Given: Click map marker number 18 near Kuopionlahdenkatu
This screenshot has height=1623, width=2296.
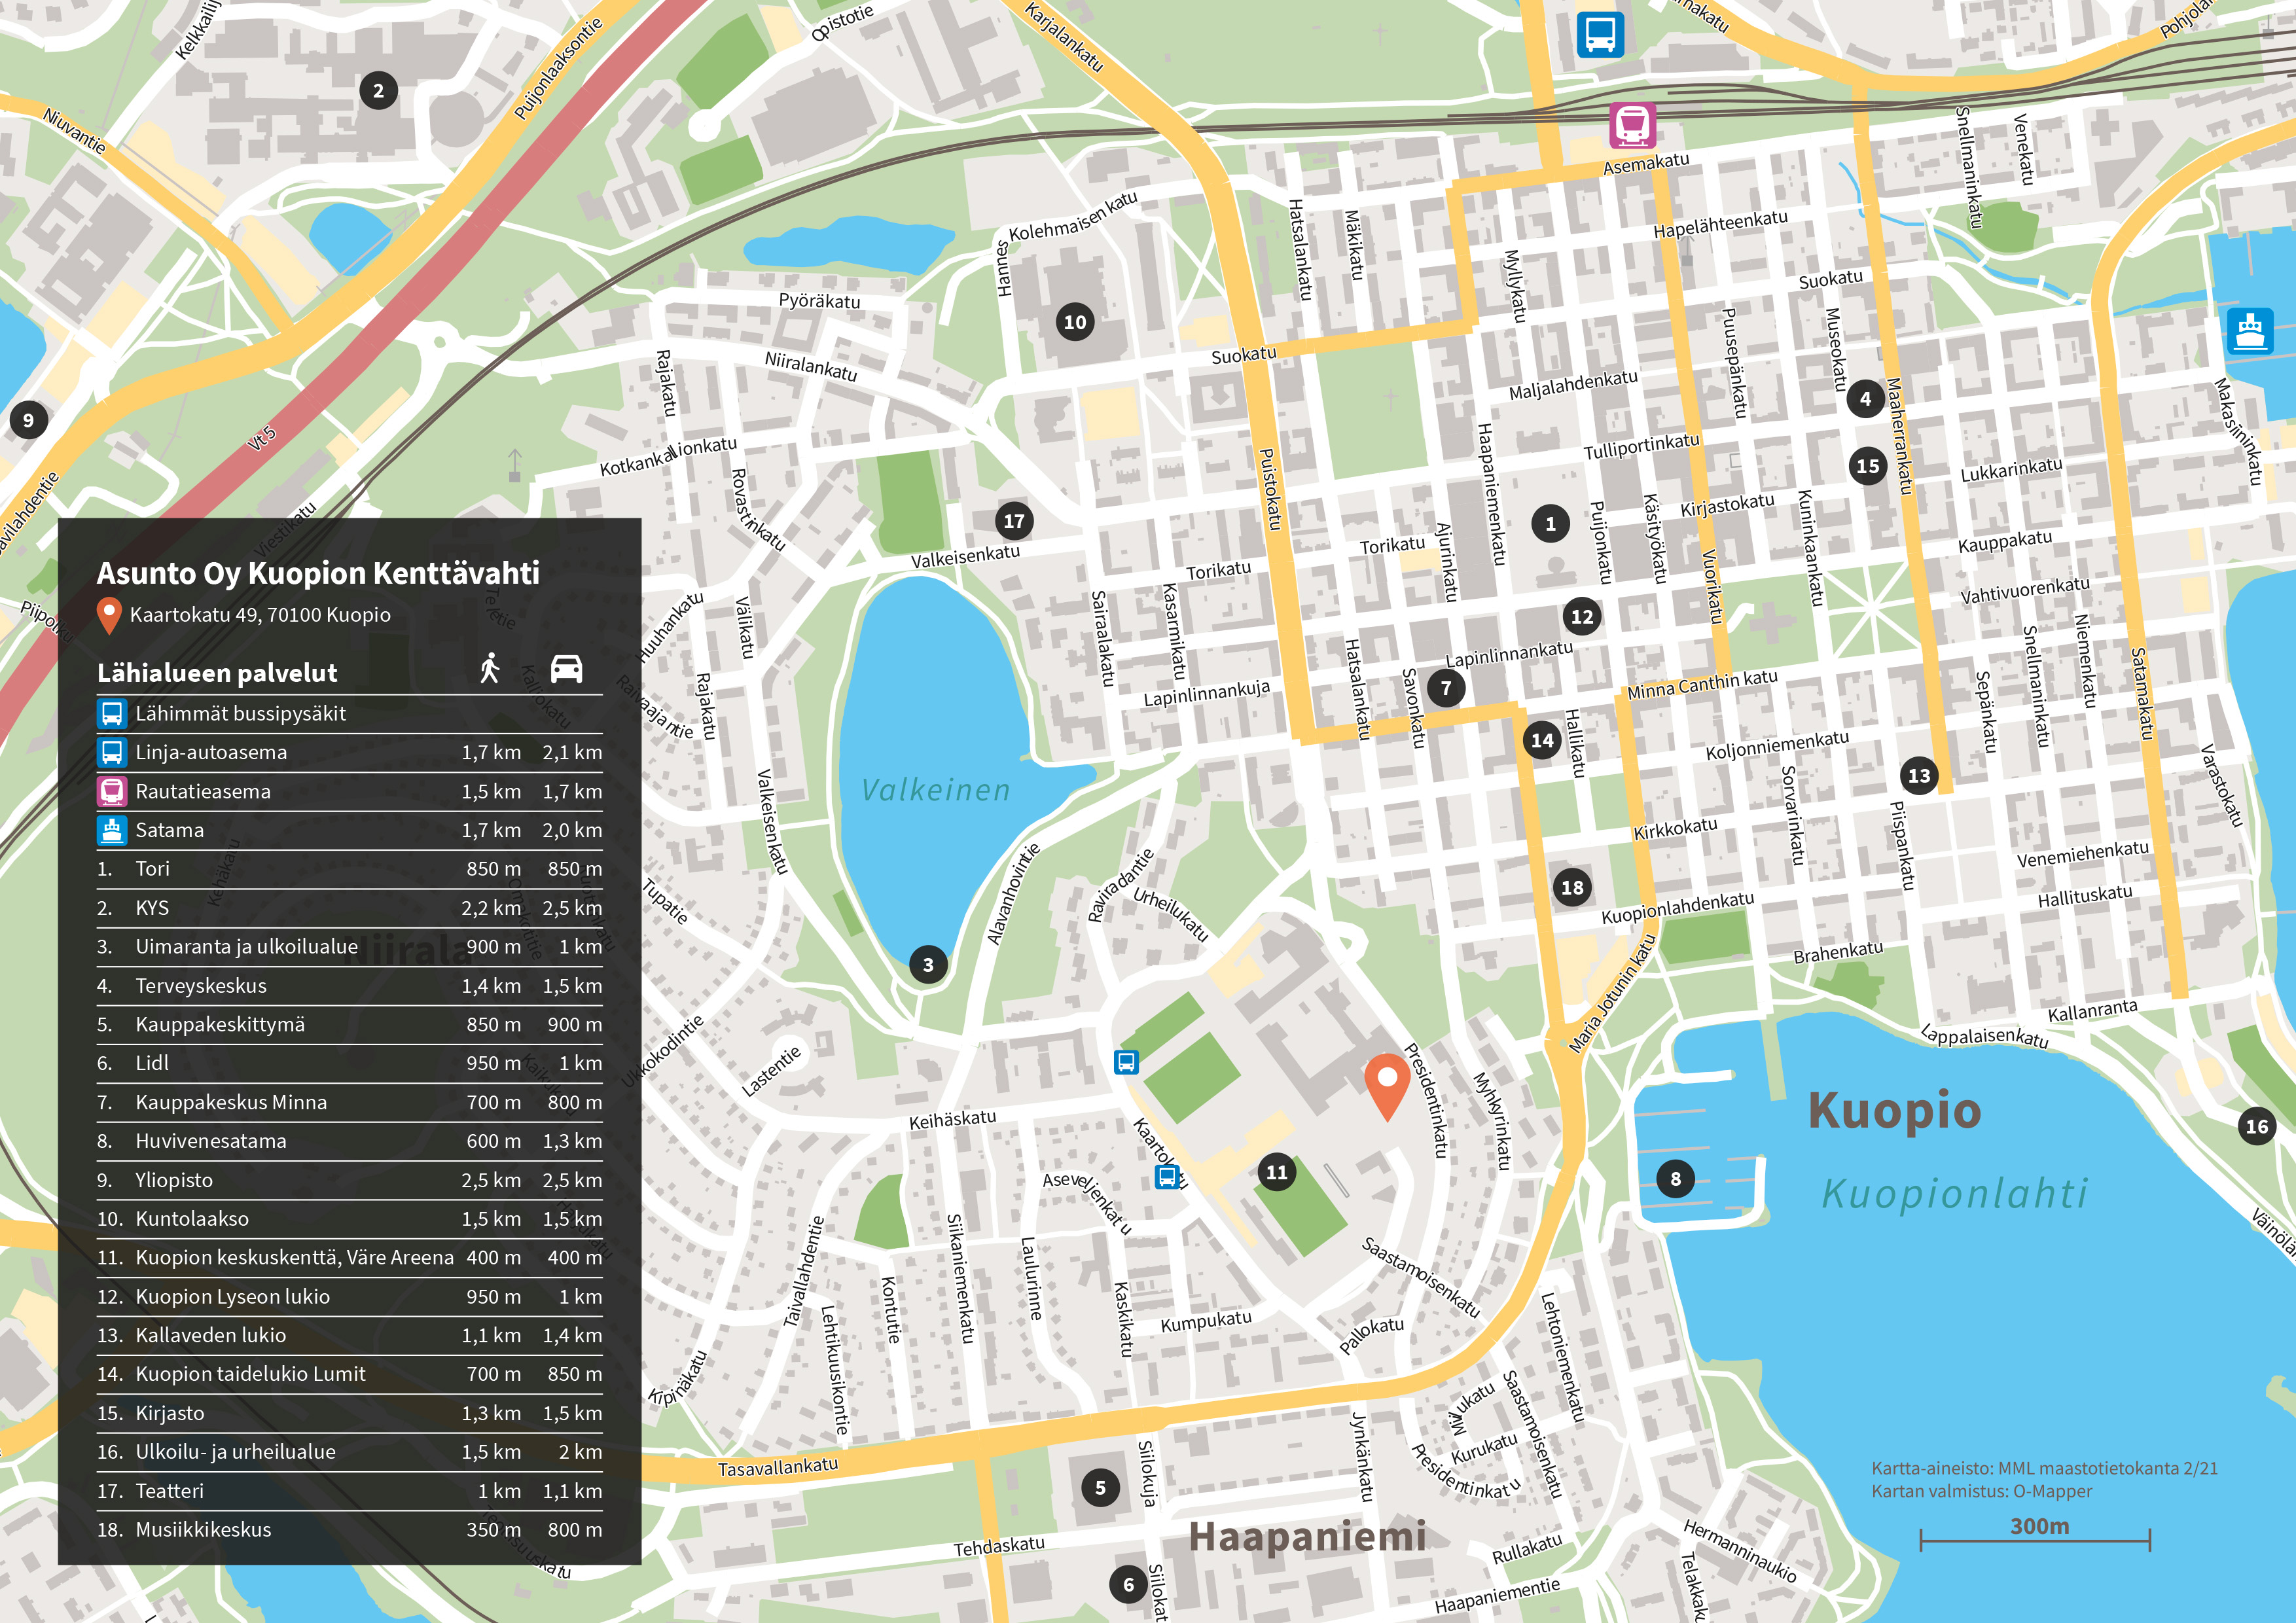Looking at the screenshot, I should click(1572, 887).
